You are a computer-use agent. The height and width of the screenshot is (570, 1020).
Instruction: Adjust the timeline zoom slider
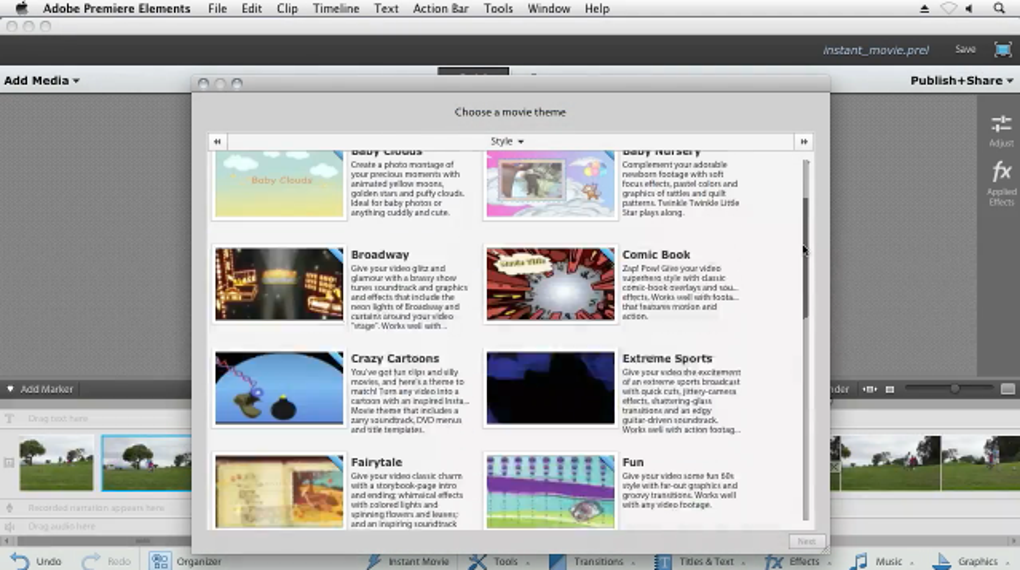[x=954, y=389]
